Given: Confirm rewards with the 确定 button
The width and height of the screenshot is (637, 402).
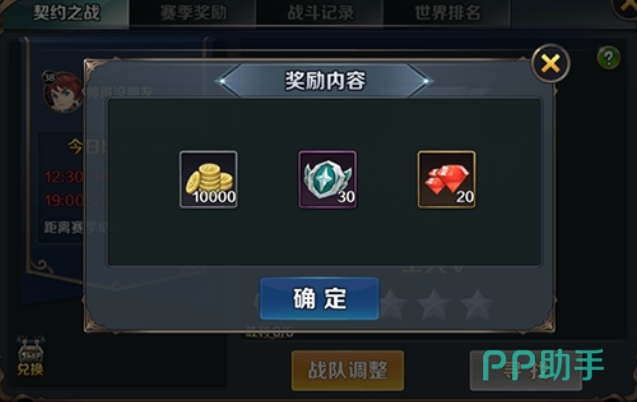Looking at the screenshot, I should [x=319, y=298].
